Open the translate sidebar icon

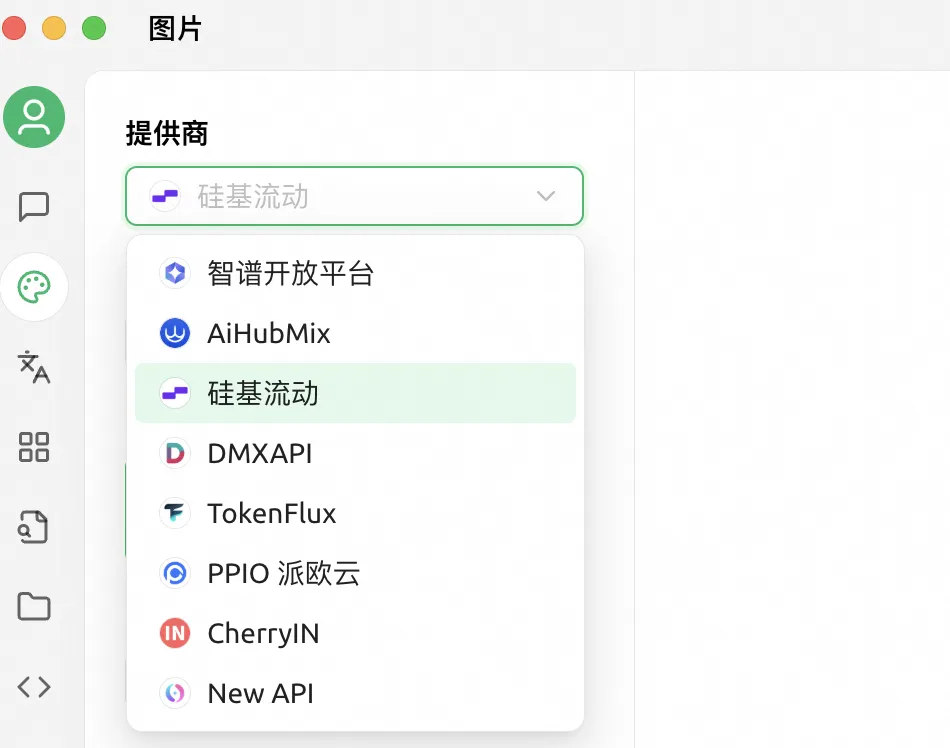tap(34, 367)
